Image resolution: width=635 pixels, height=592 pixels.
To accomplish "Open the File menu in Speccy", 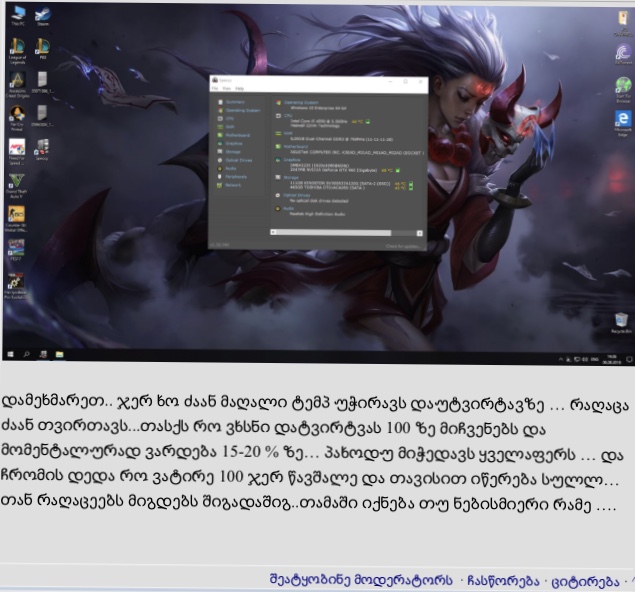I will [215, 88].
